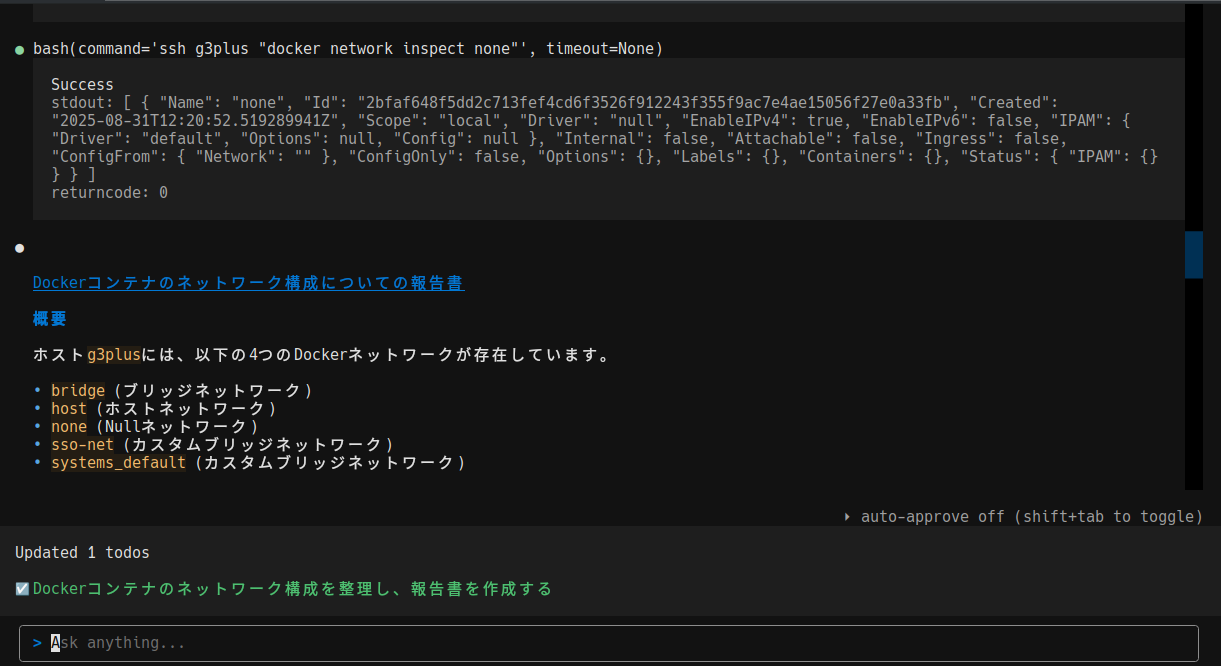Click the 概要 heading

[50, 319]
